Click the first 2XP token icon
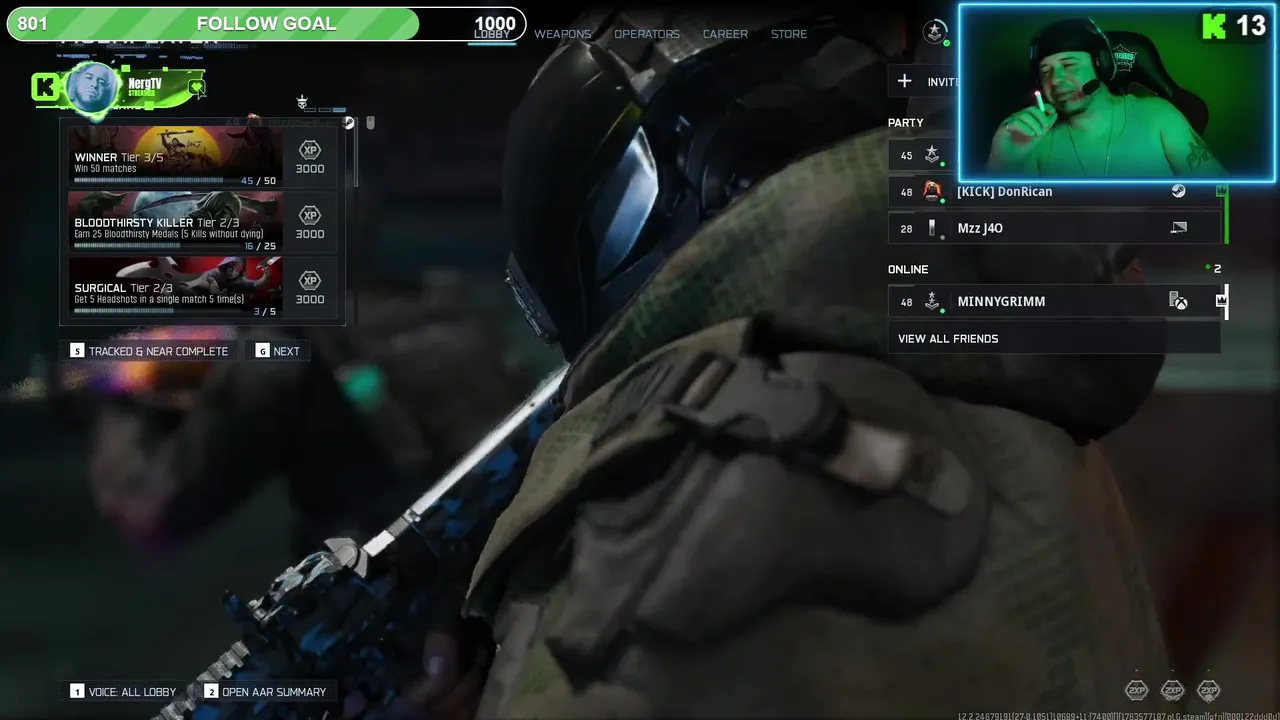 (1137, 690)
